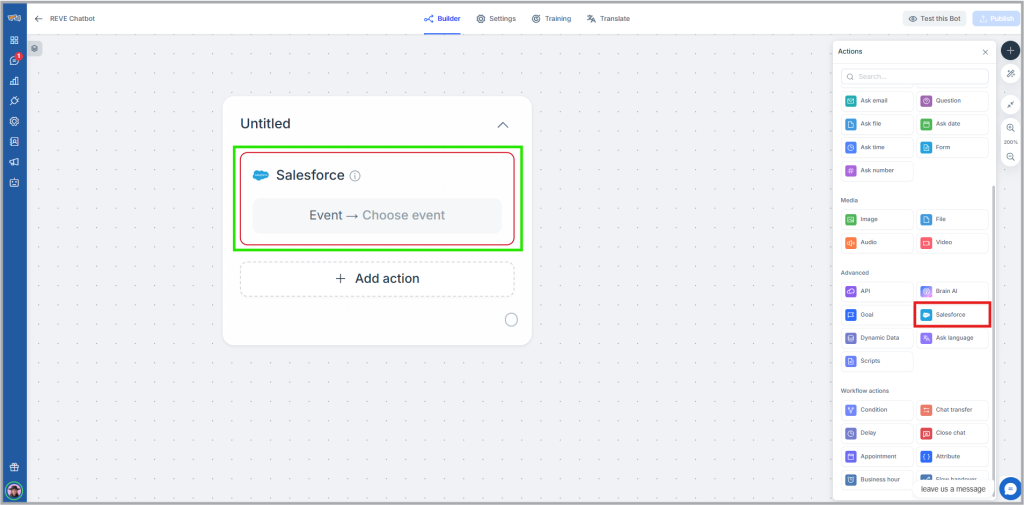Add the Audio media action

[877, 242]
